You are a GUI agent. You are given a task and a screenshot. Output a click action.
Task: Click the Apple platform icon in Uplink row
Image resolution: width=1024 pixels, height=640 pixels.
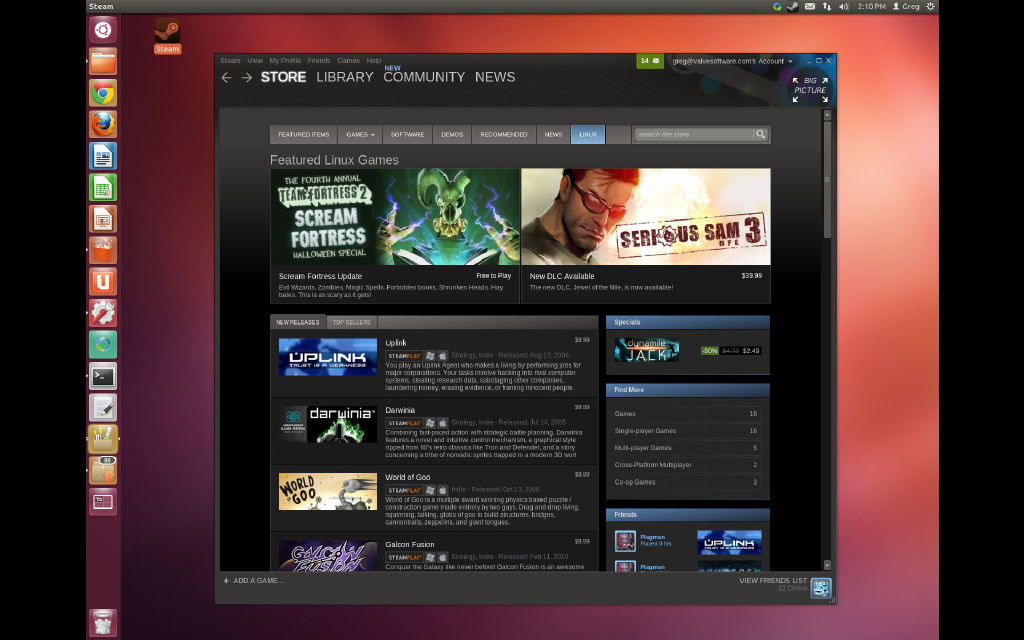point(443,356)
